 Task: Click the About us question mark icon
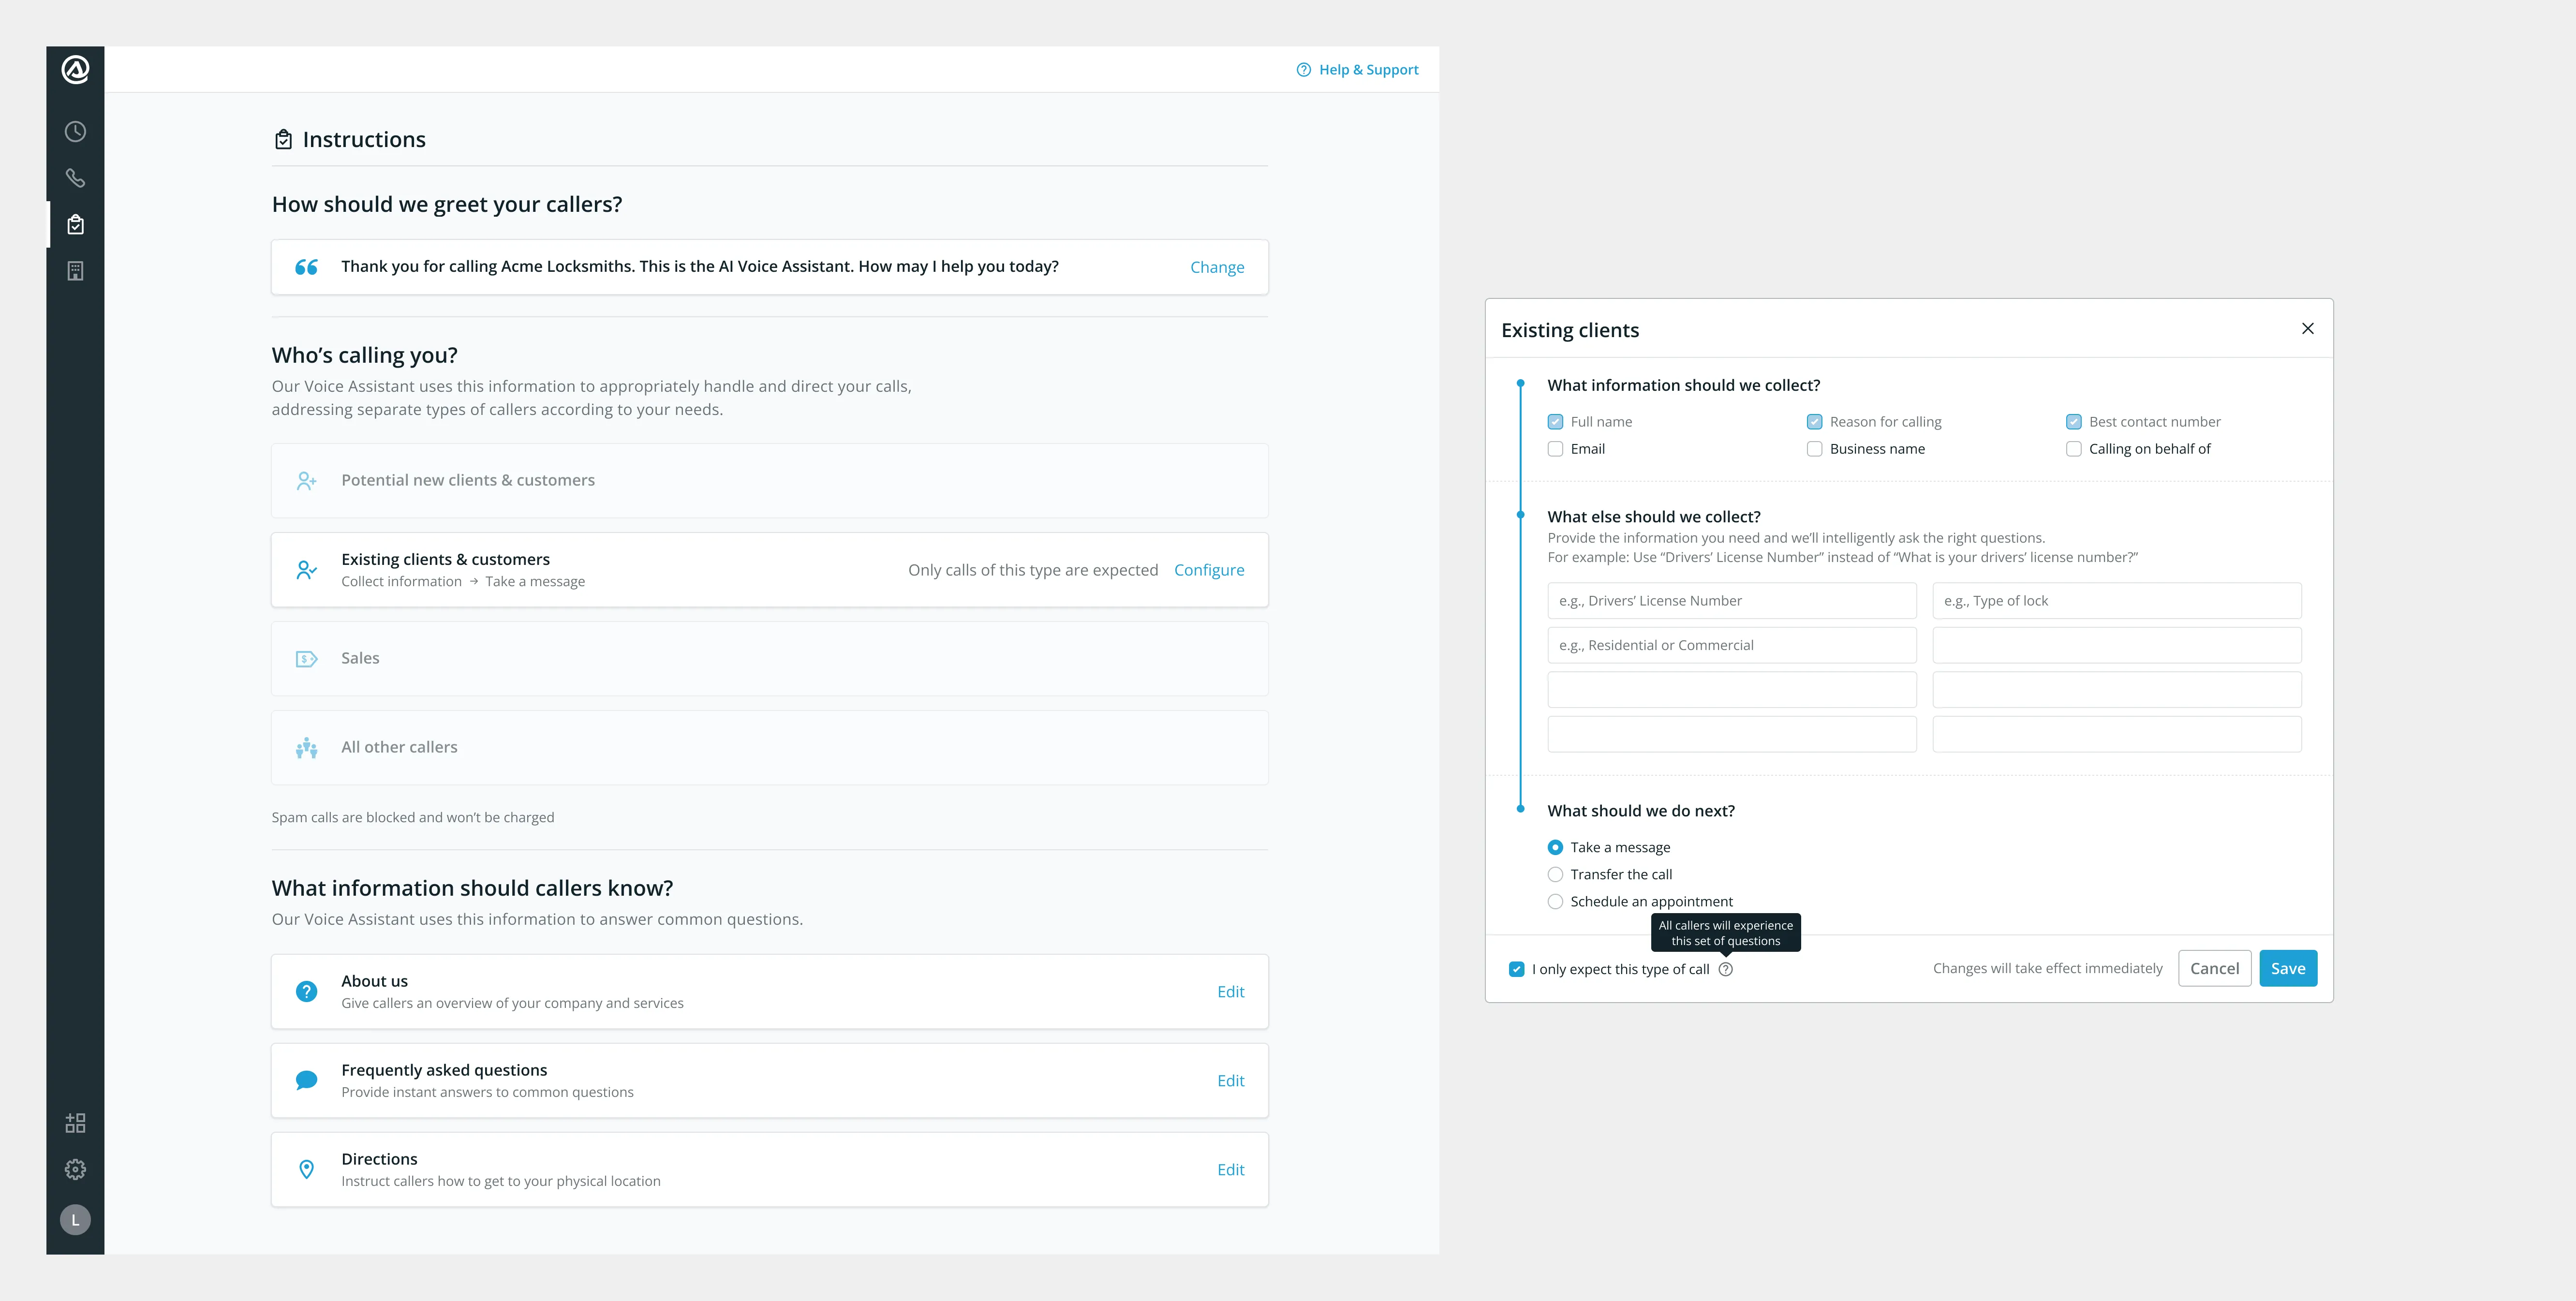point(307,991)
